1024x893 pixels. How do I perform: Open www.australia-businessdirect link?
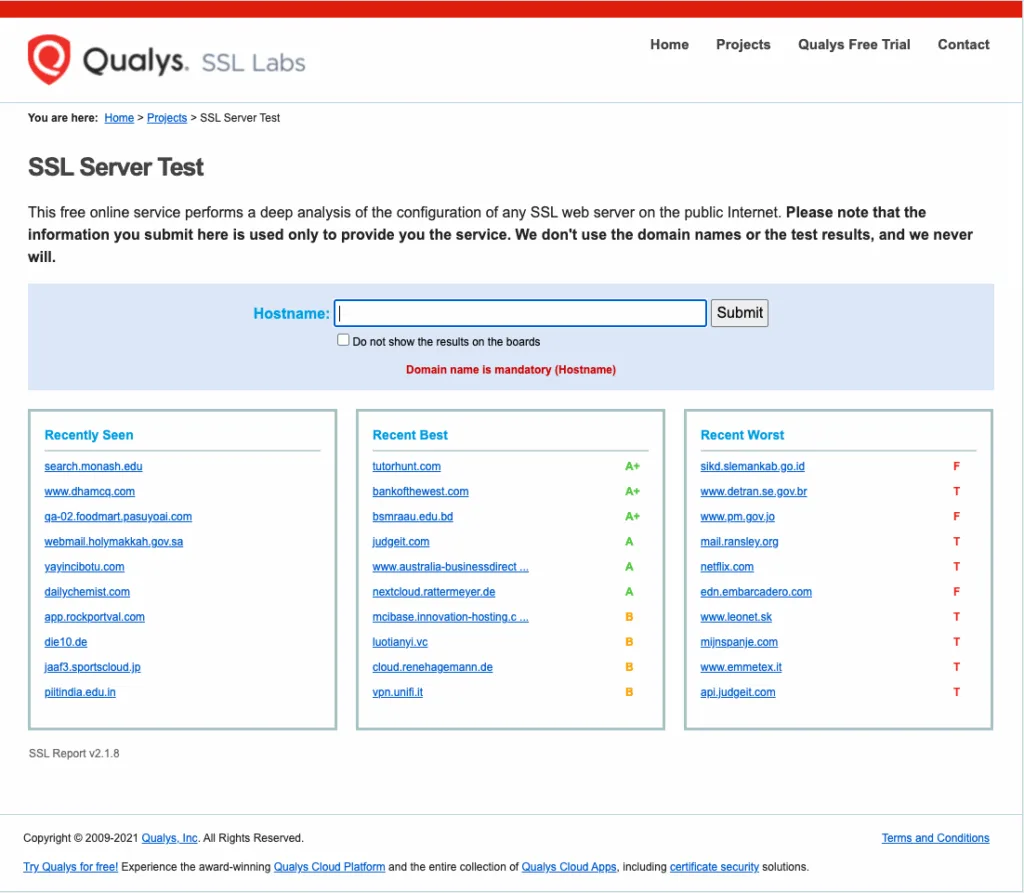[450, 567]
